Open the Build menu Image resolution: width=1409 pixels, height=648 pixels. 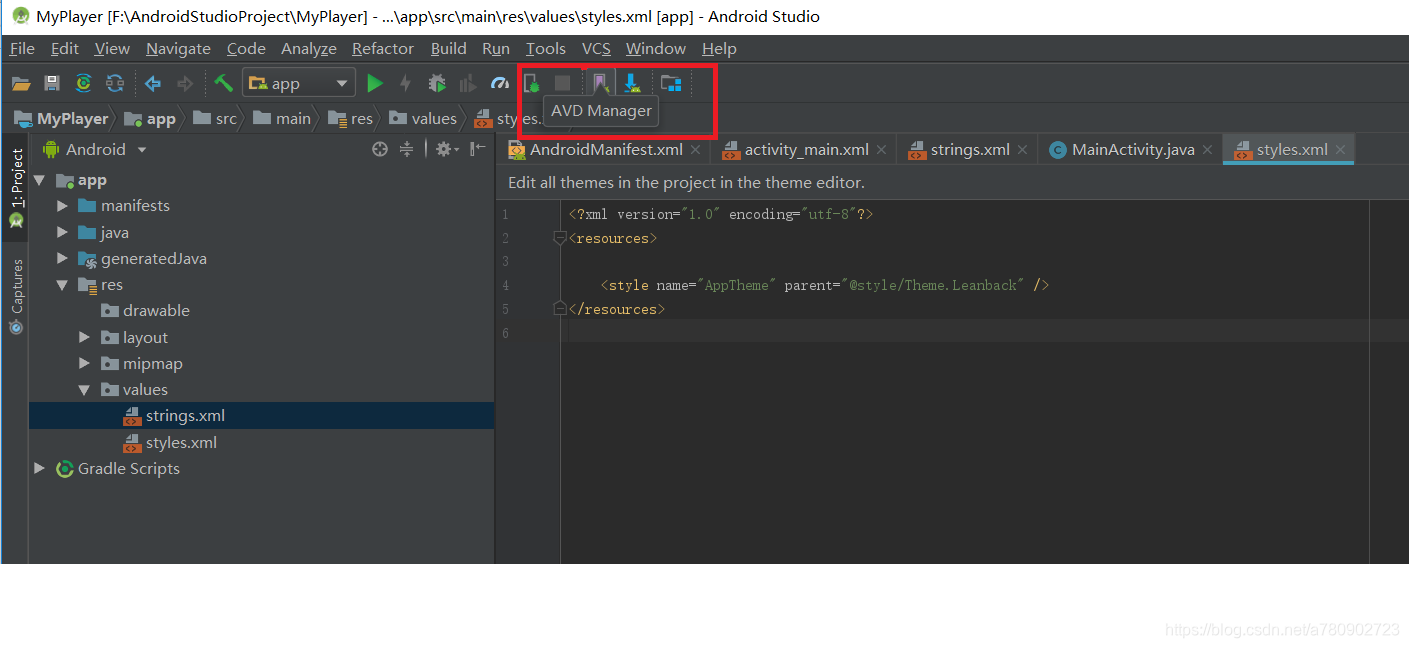point(449,48)
